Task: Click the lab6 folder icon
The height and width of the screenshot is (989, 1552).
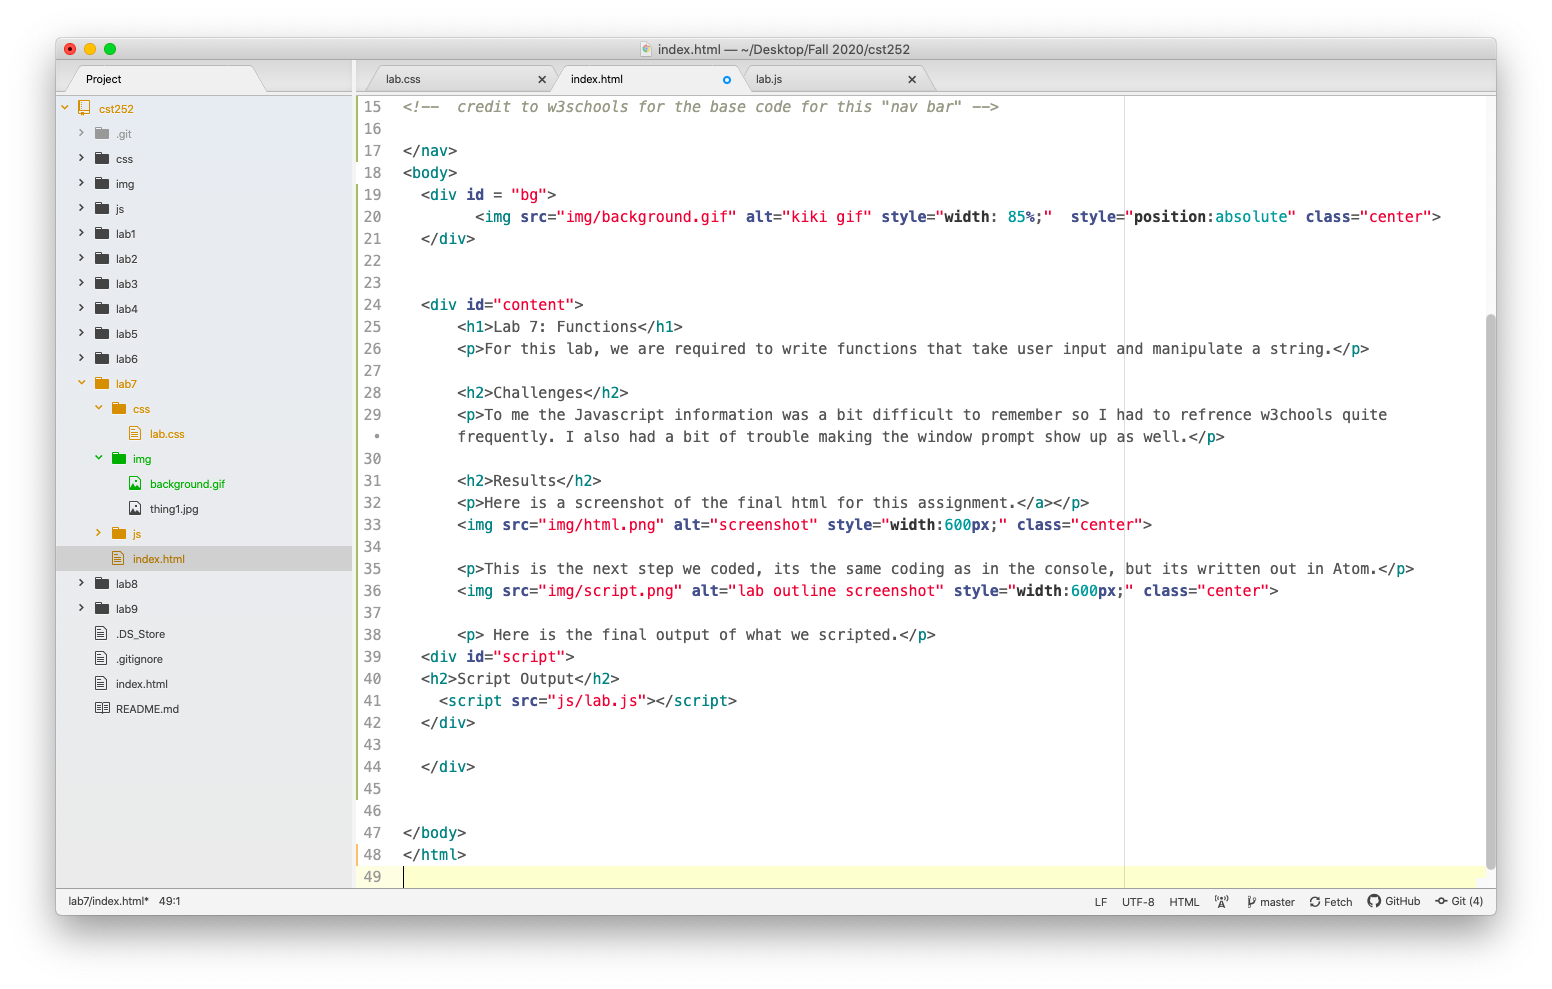Action: coord(102,358)
